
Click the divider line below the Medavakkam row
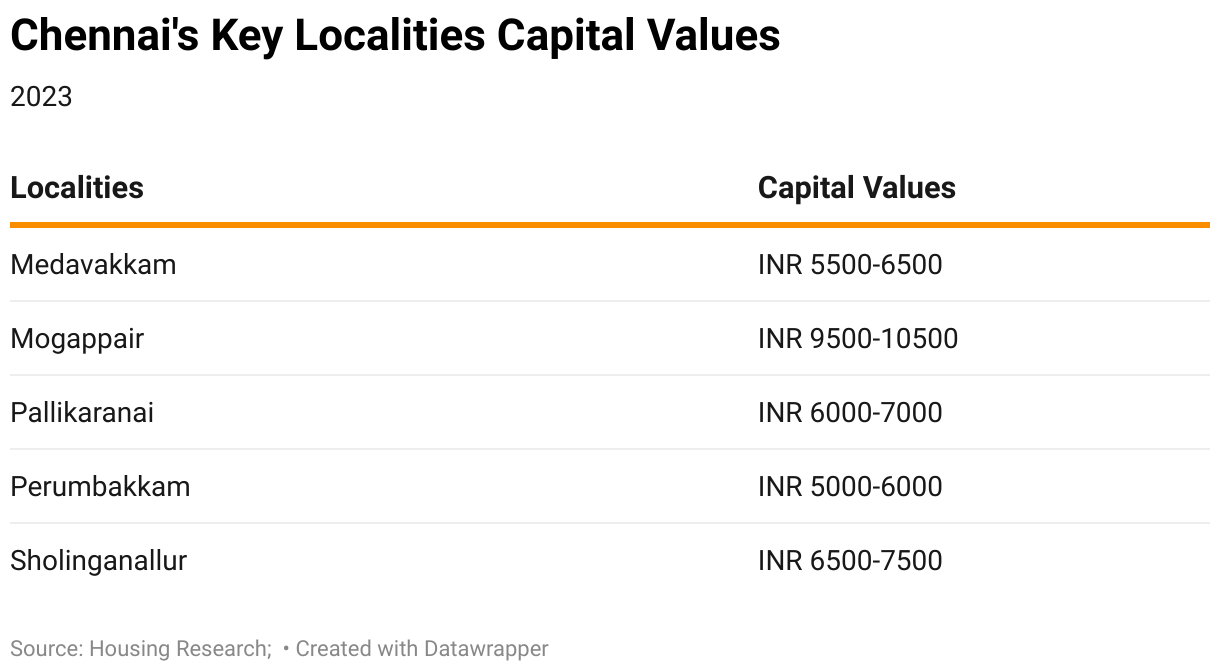(x=610, y=301)
